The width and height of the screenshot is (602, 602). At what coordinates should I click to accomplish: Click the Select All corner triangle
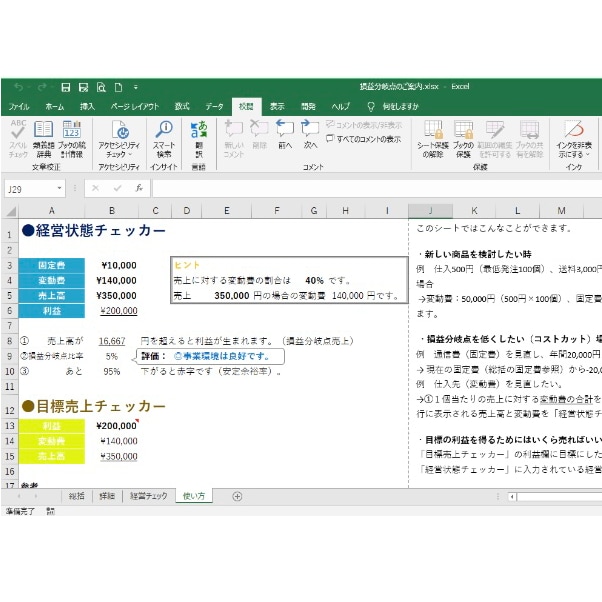point(11,211)
